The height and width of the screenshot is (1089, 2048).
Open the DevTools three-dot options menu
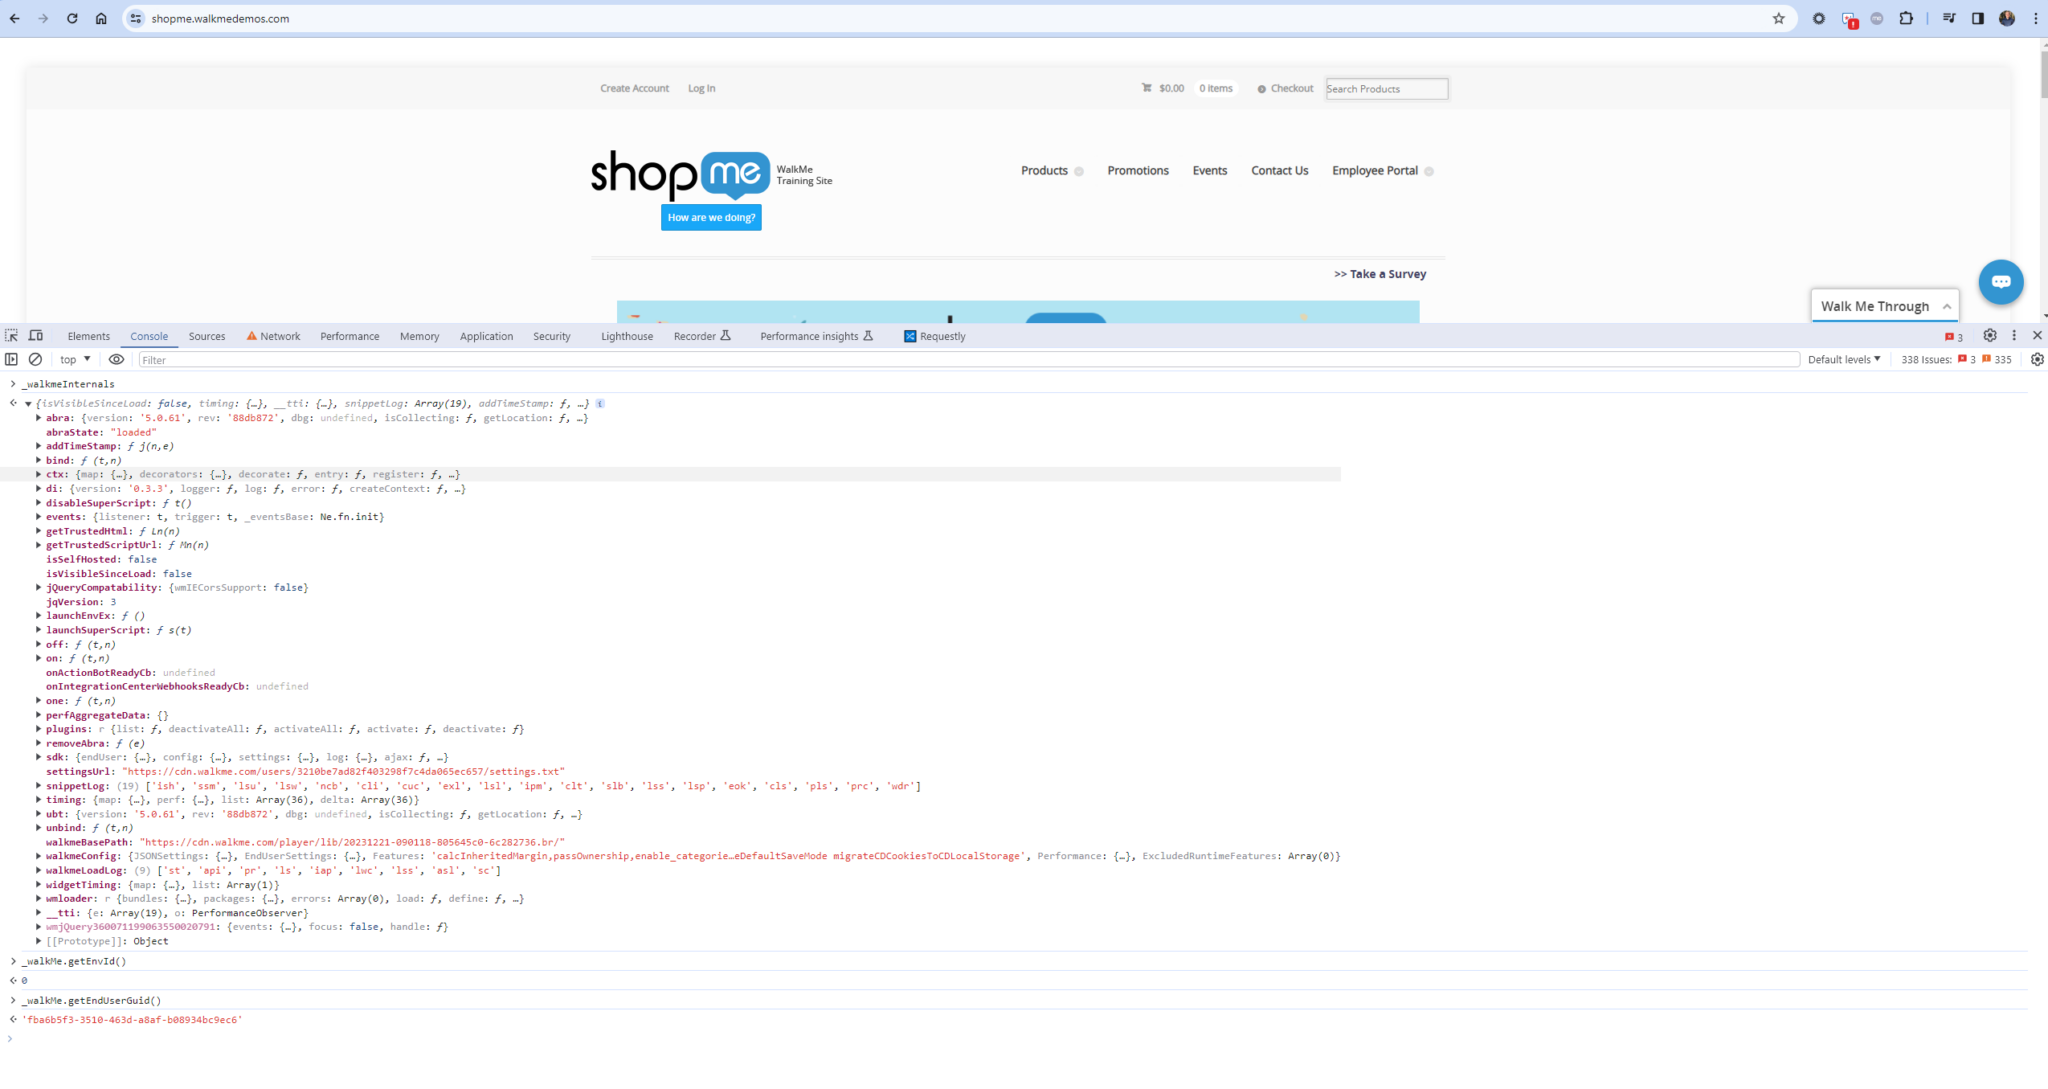[2013, 335]
